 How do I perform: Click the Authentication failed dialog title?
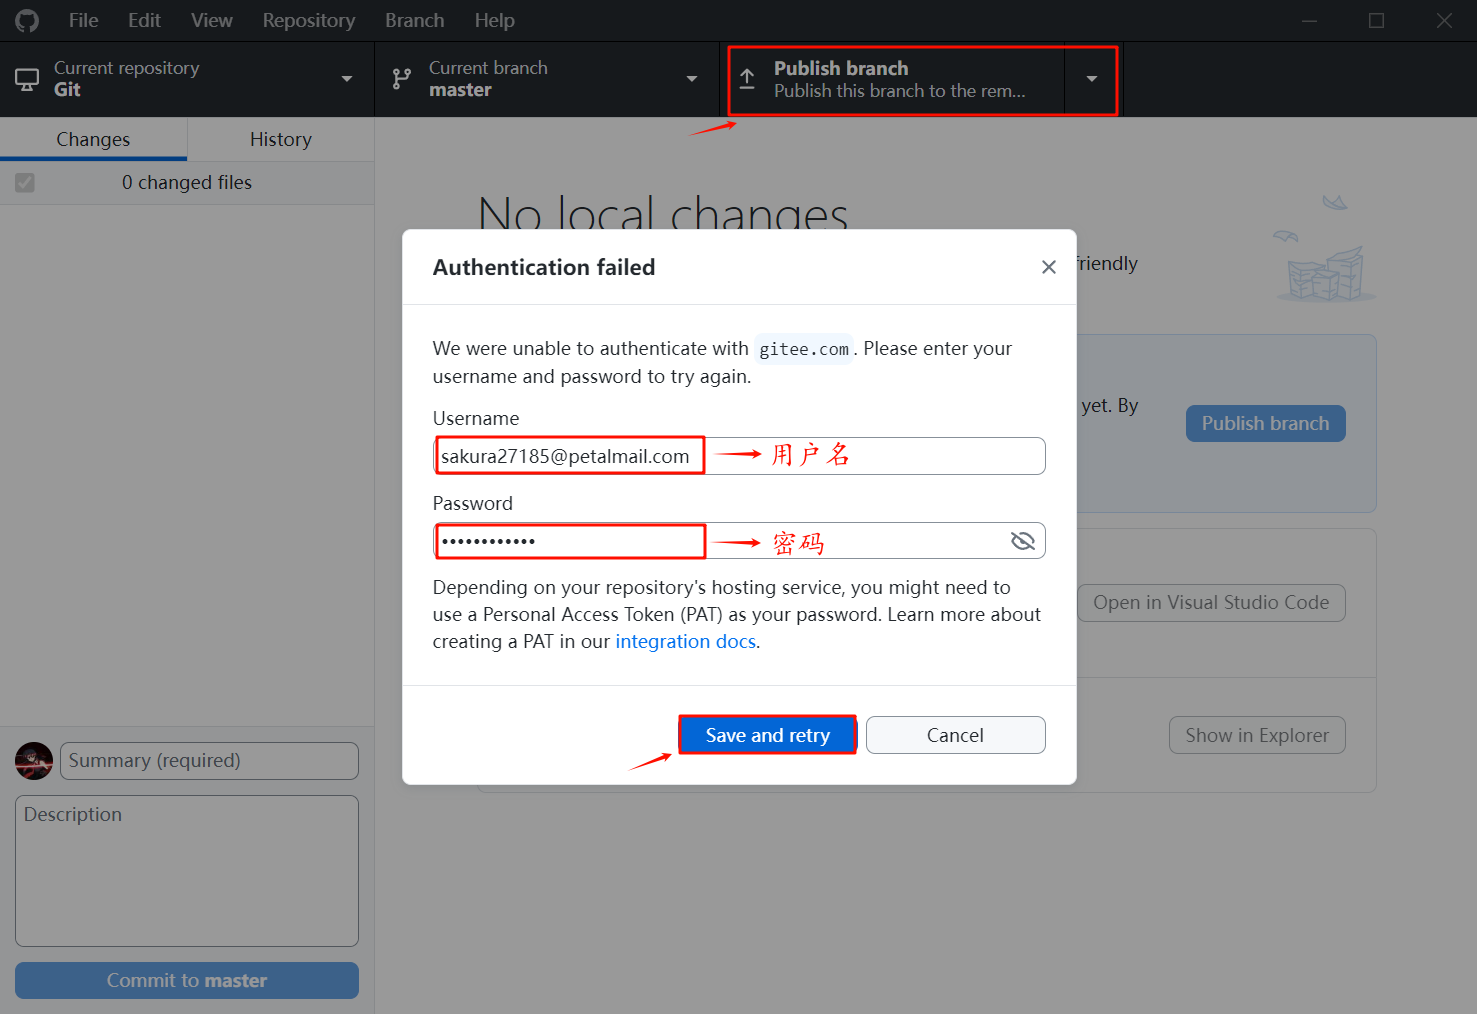tap(544, 267)
